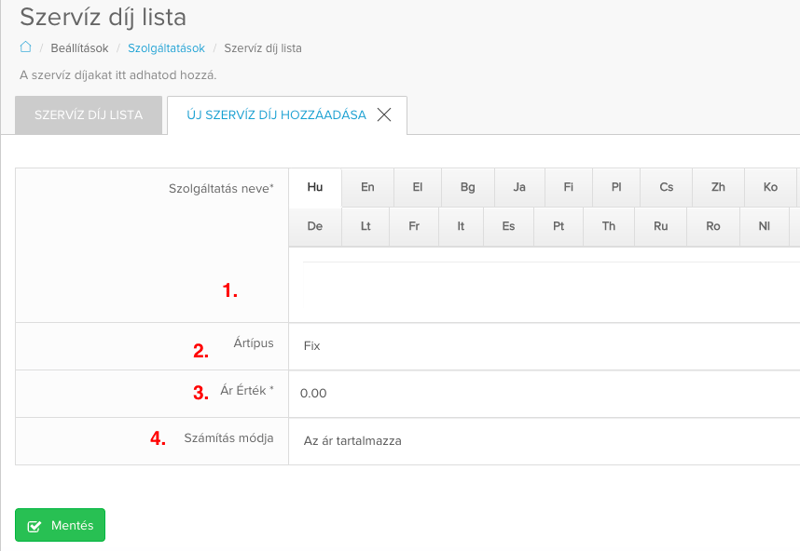800x551 pixels.
Task: Click the Szolgáltatás neve text field
Action: (552, 284)
